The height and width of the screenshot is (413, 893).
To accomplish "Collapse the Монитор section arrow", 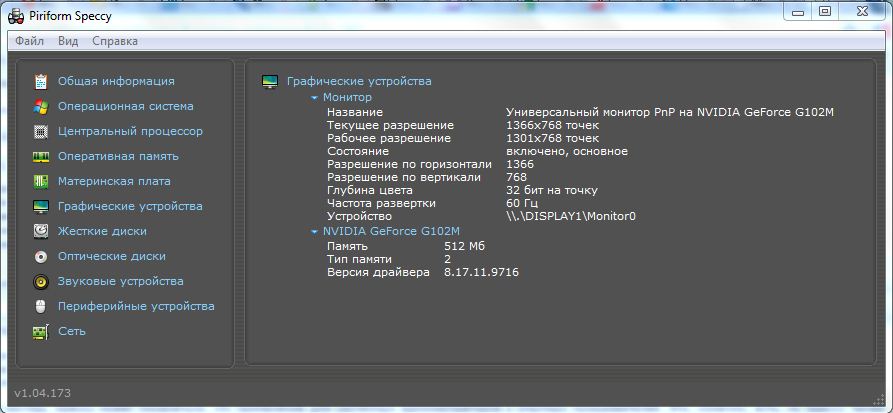I will coord(314,98).
